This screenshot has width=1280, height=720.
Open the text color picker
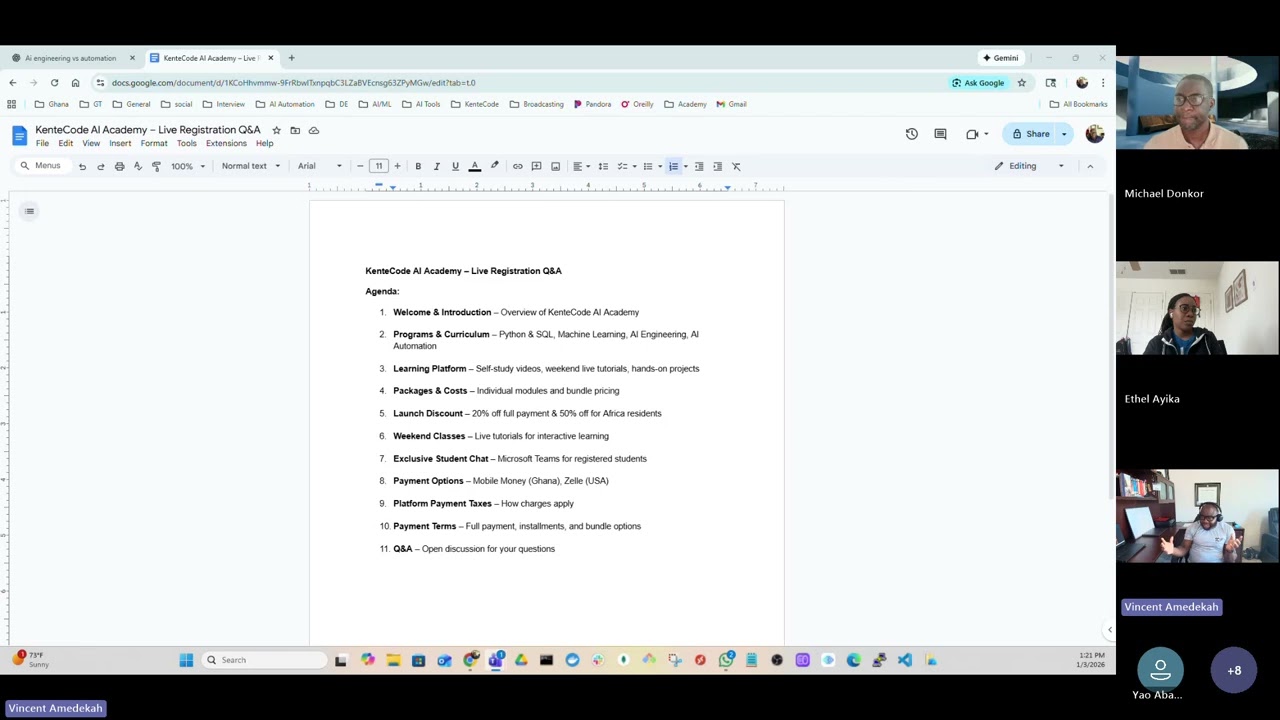[x=475, y=166]
